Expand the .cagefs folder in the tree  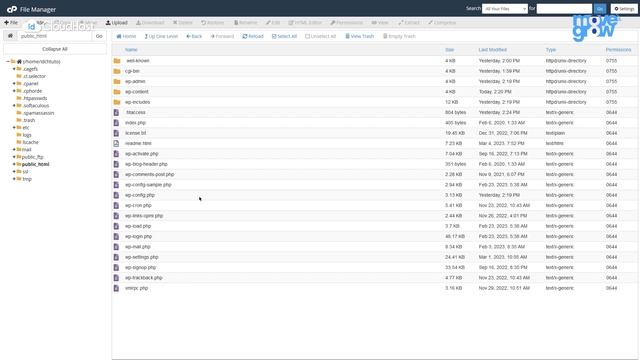14,69
